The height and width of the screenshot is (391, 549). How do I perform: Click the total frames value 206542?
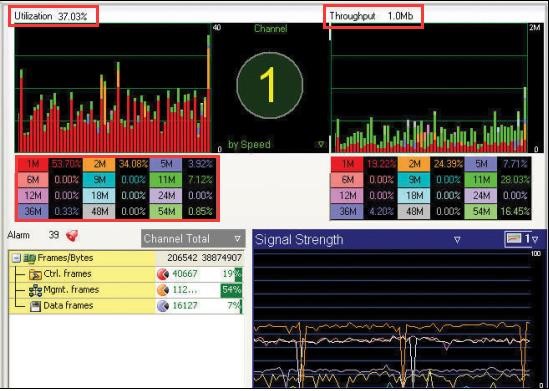pyautogui.click(x=182, y=258)
